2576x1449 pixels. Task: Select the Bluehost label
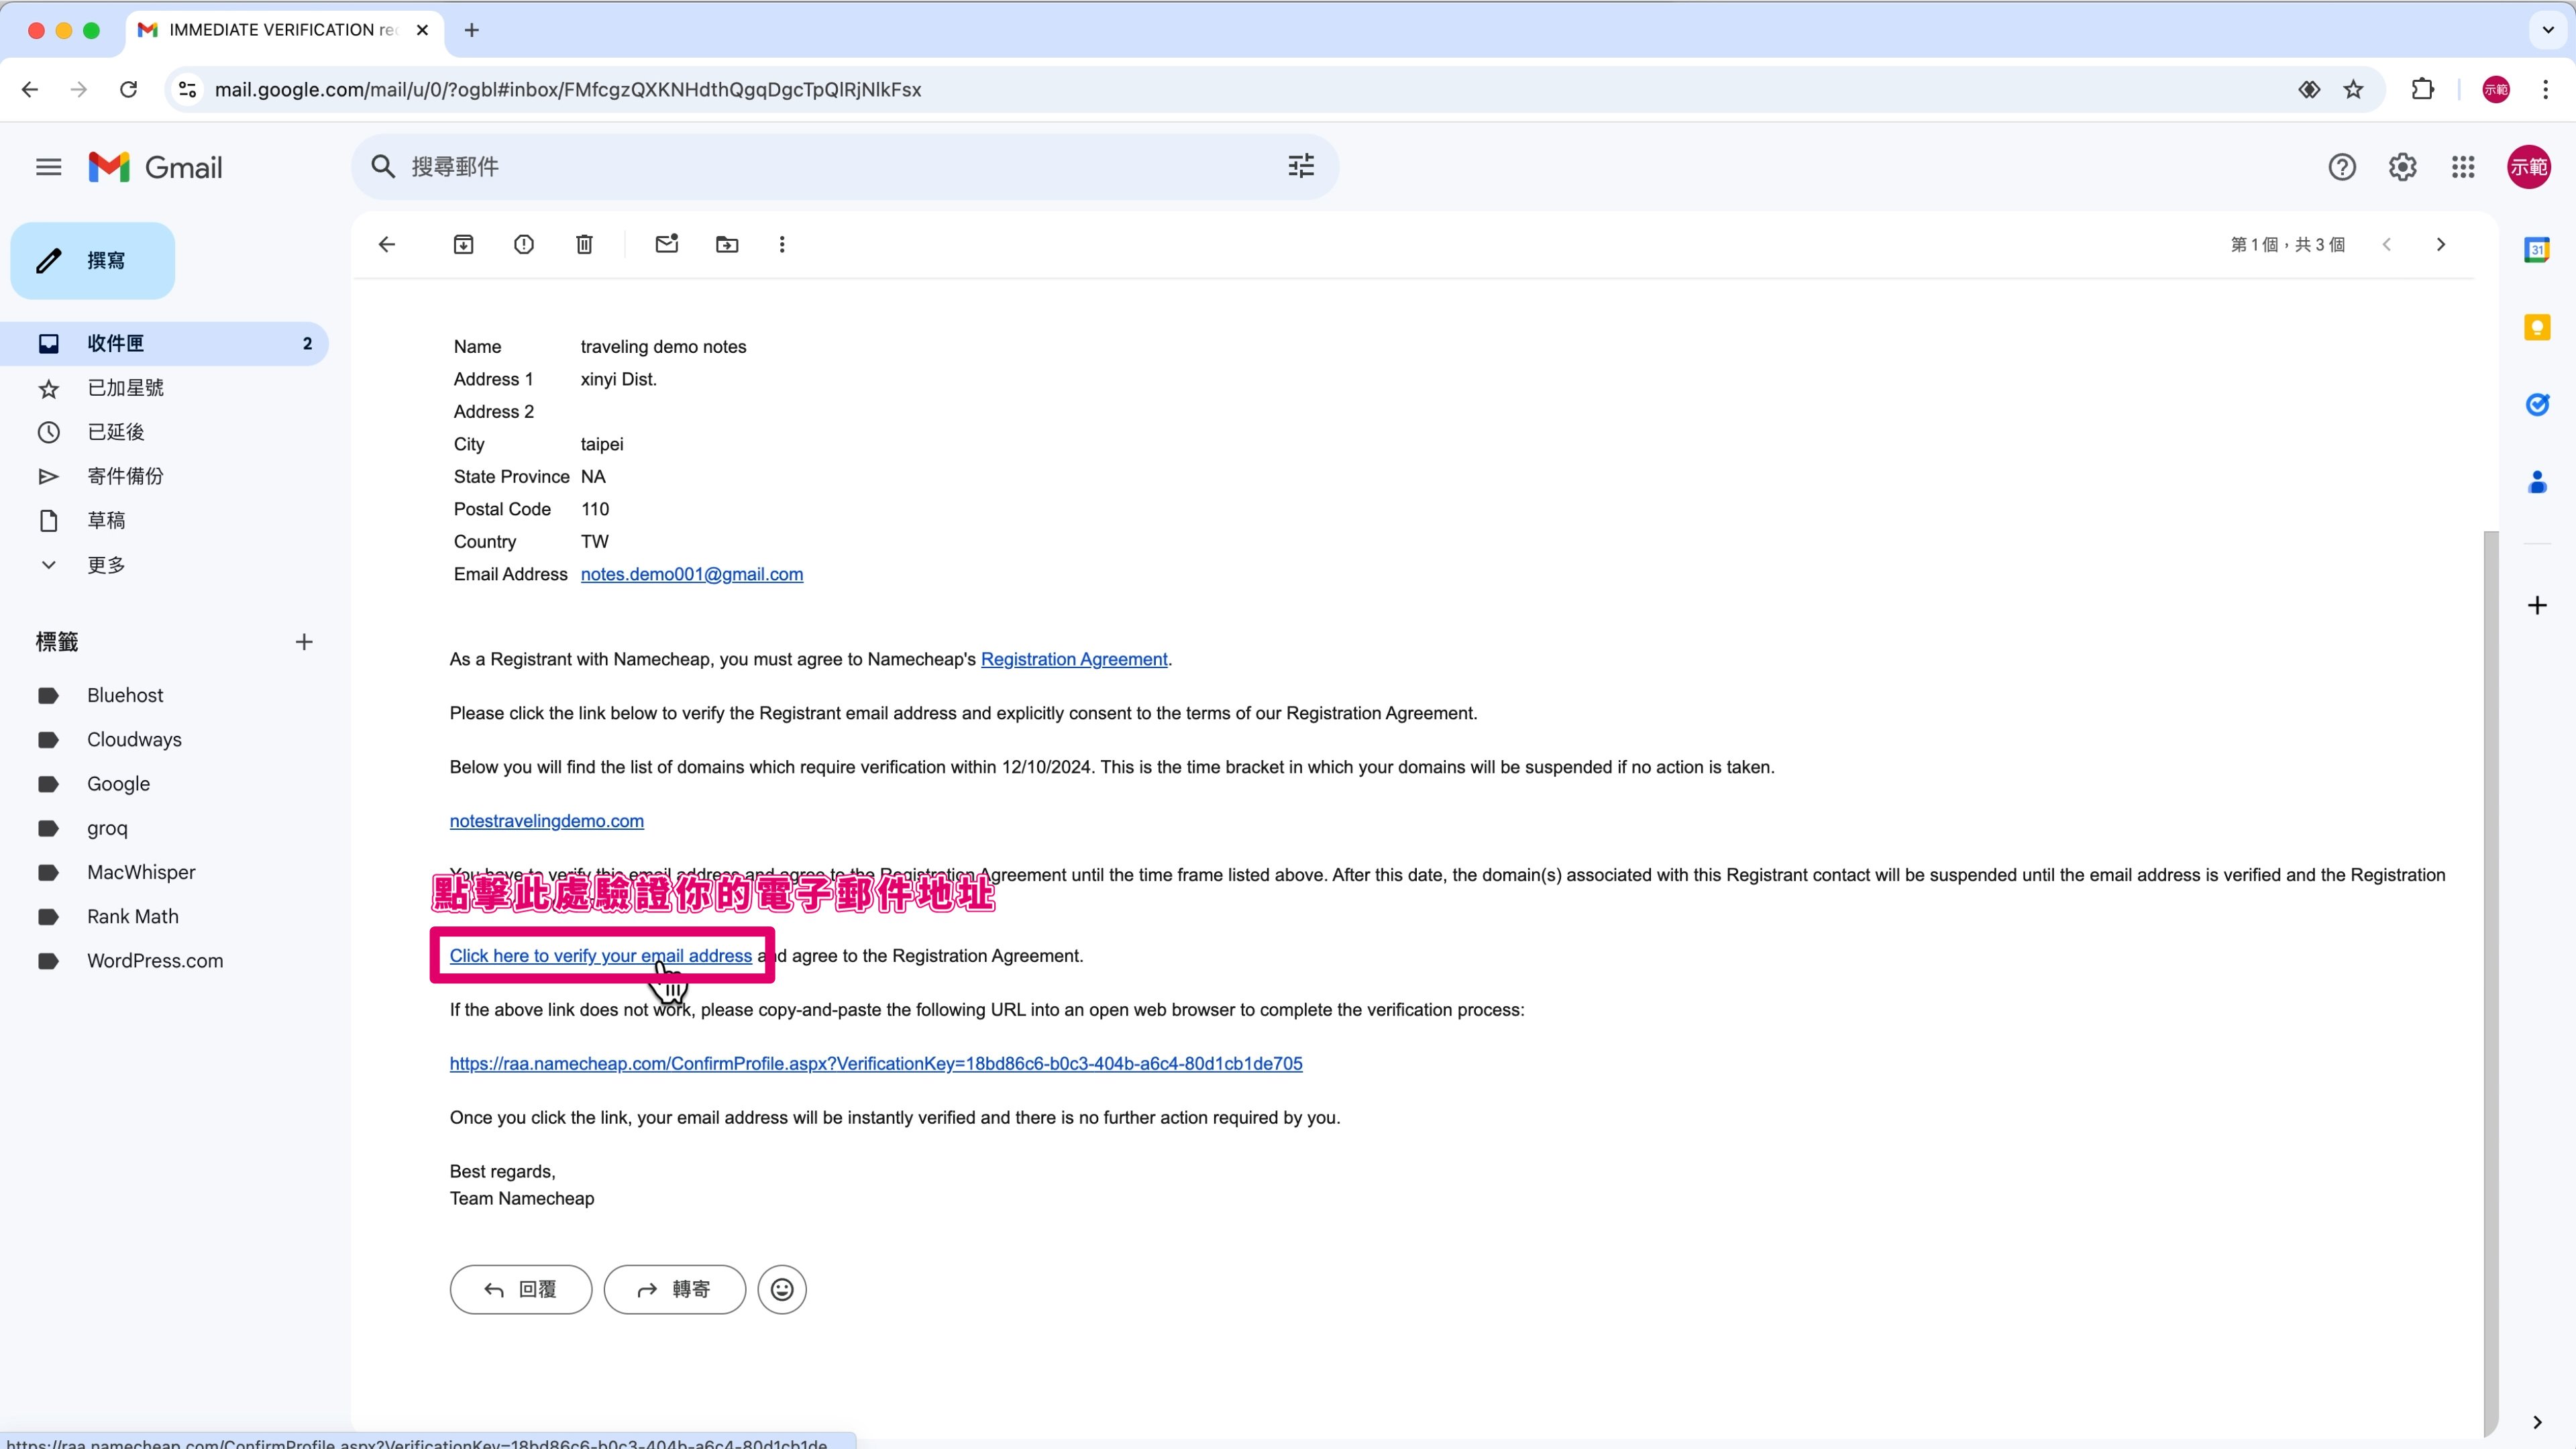125,696
